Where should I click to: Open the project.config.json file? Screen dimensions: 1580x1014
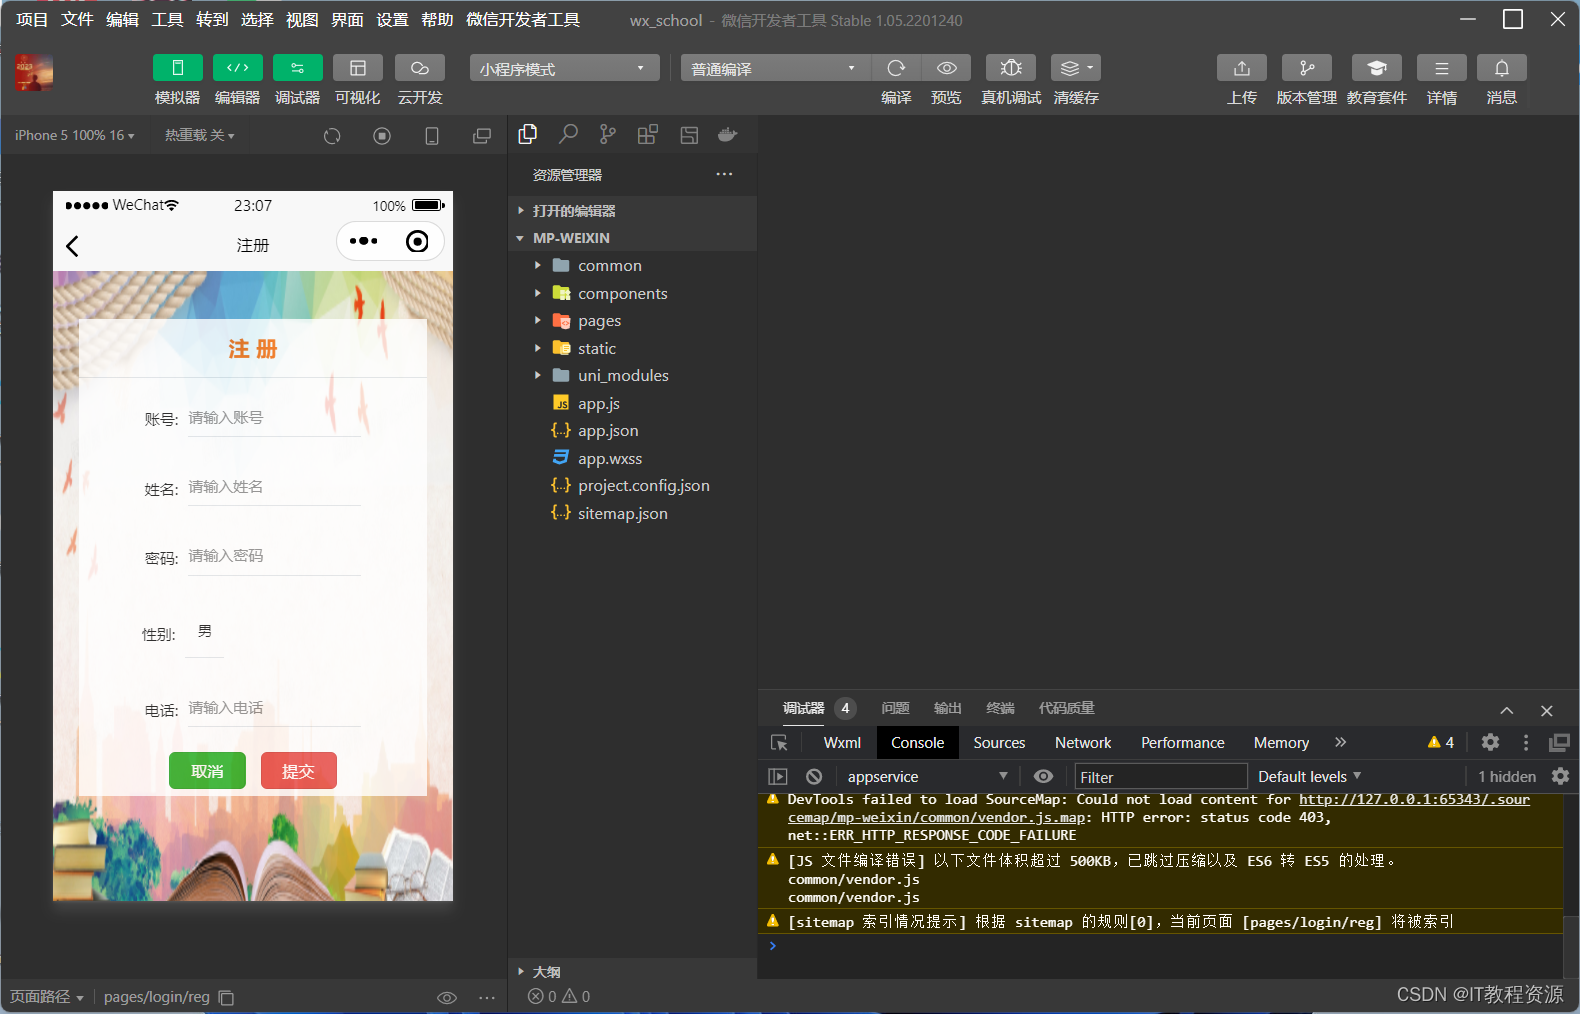click(x=632, y=486)
